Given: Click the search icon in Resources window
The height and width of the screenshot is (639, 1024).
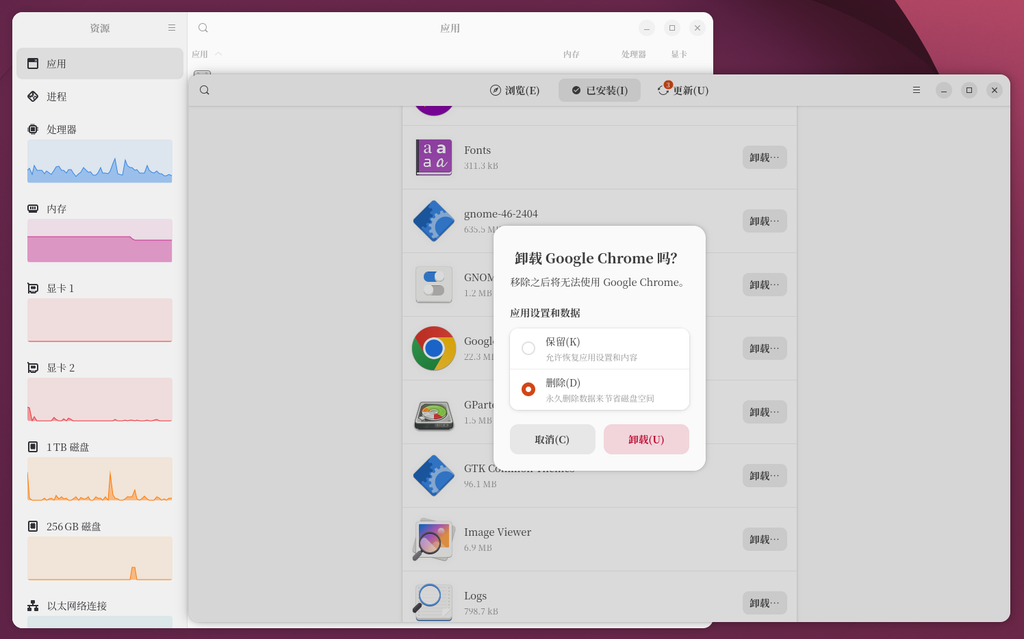Looking at the screenshot, I should click(x=203, y=28).
